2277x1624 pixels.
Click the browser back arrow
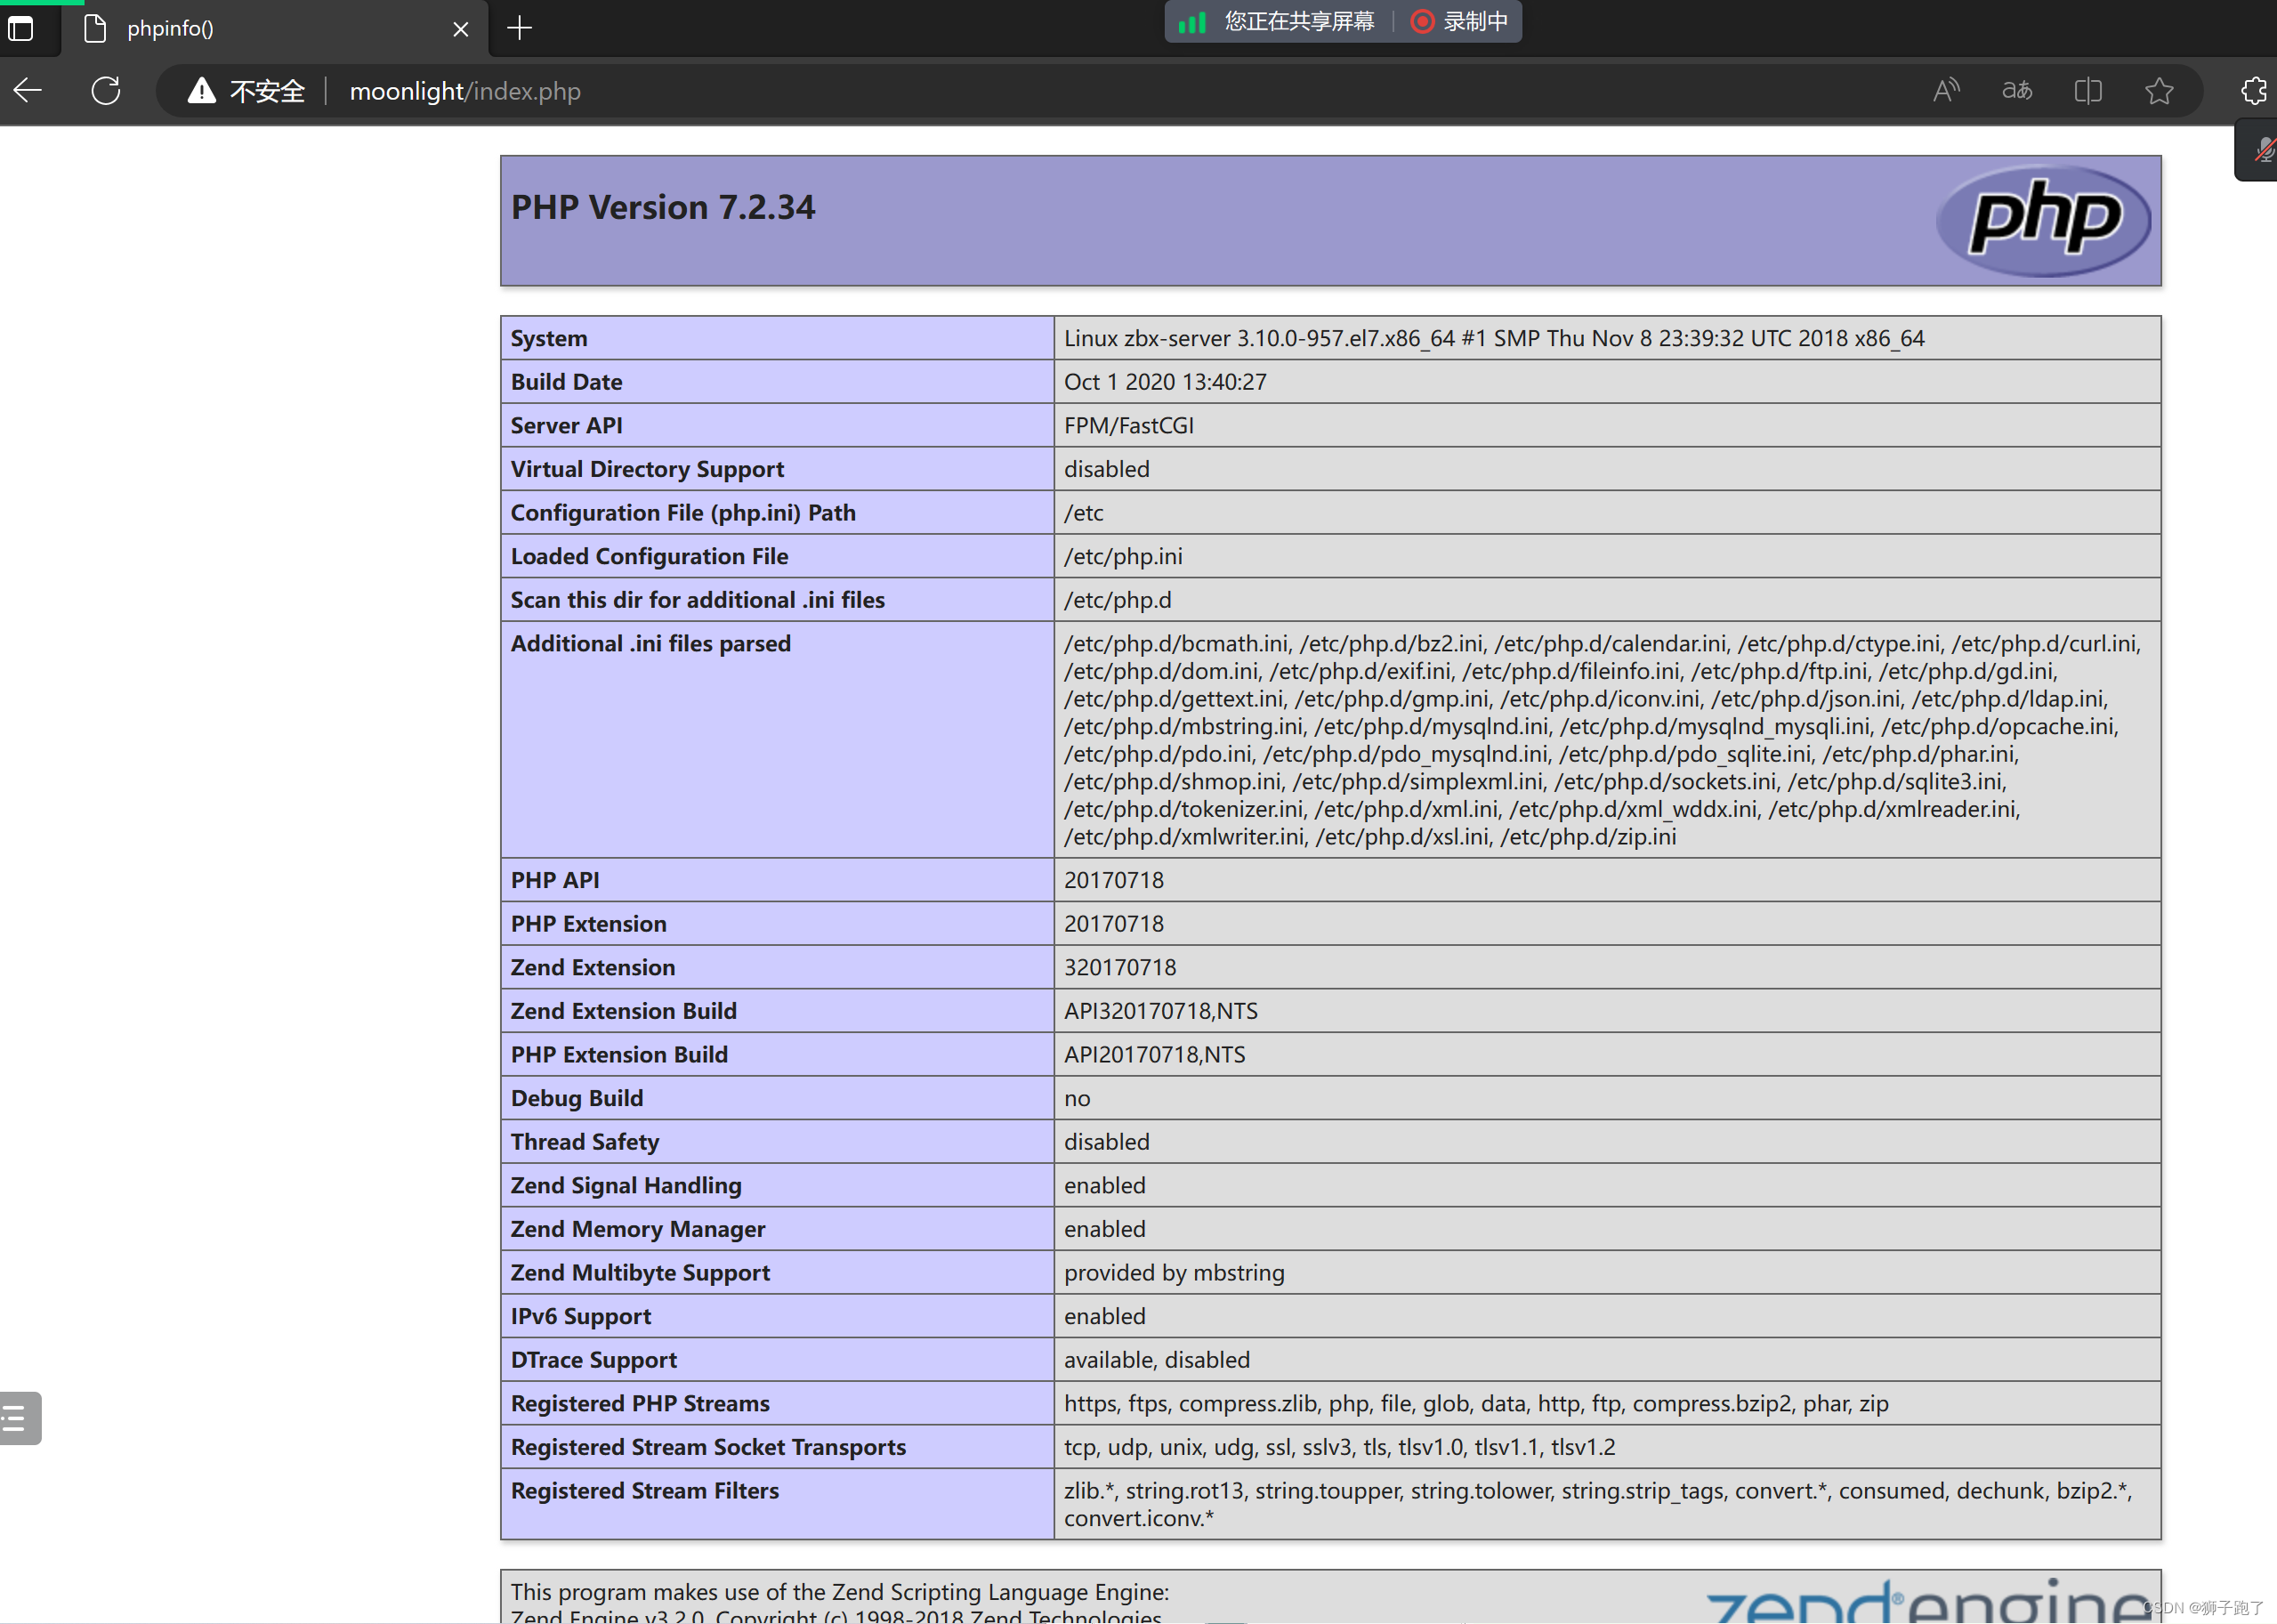coord(28,91)
